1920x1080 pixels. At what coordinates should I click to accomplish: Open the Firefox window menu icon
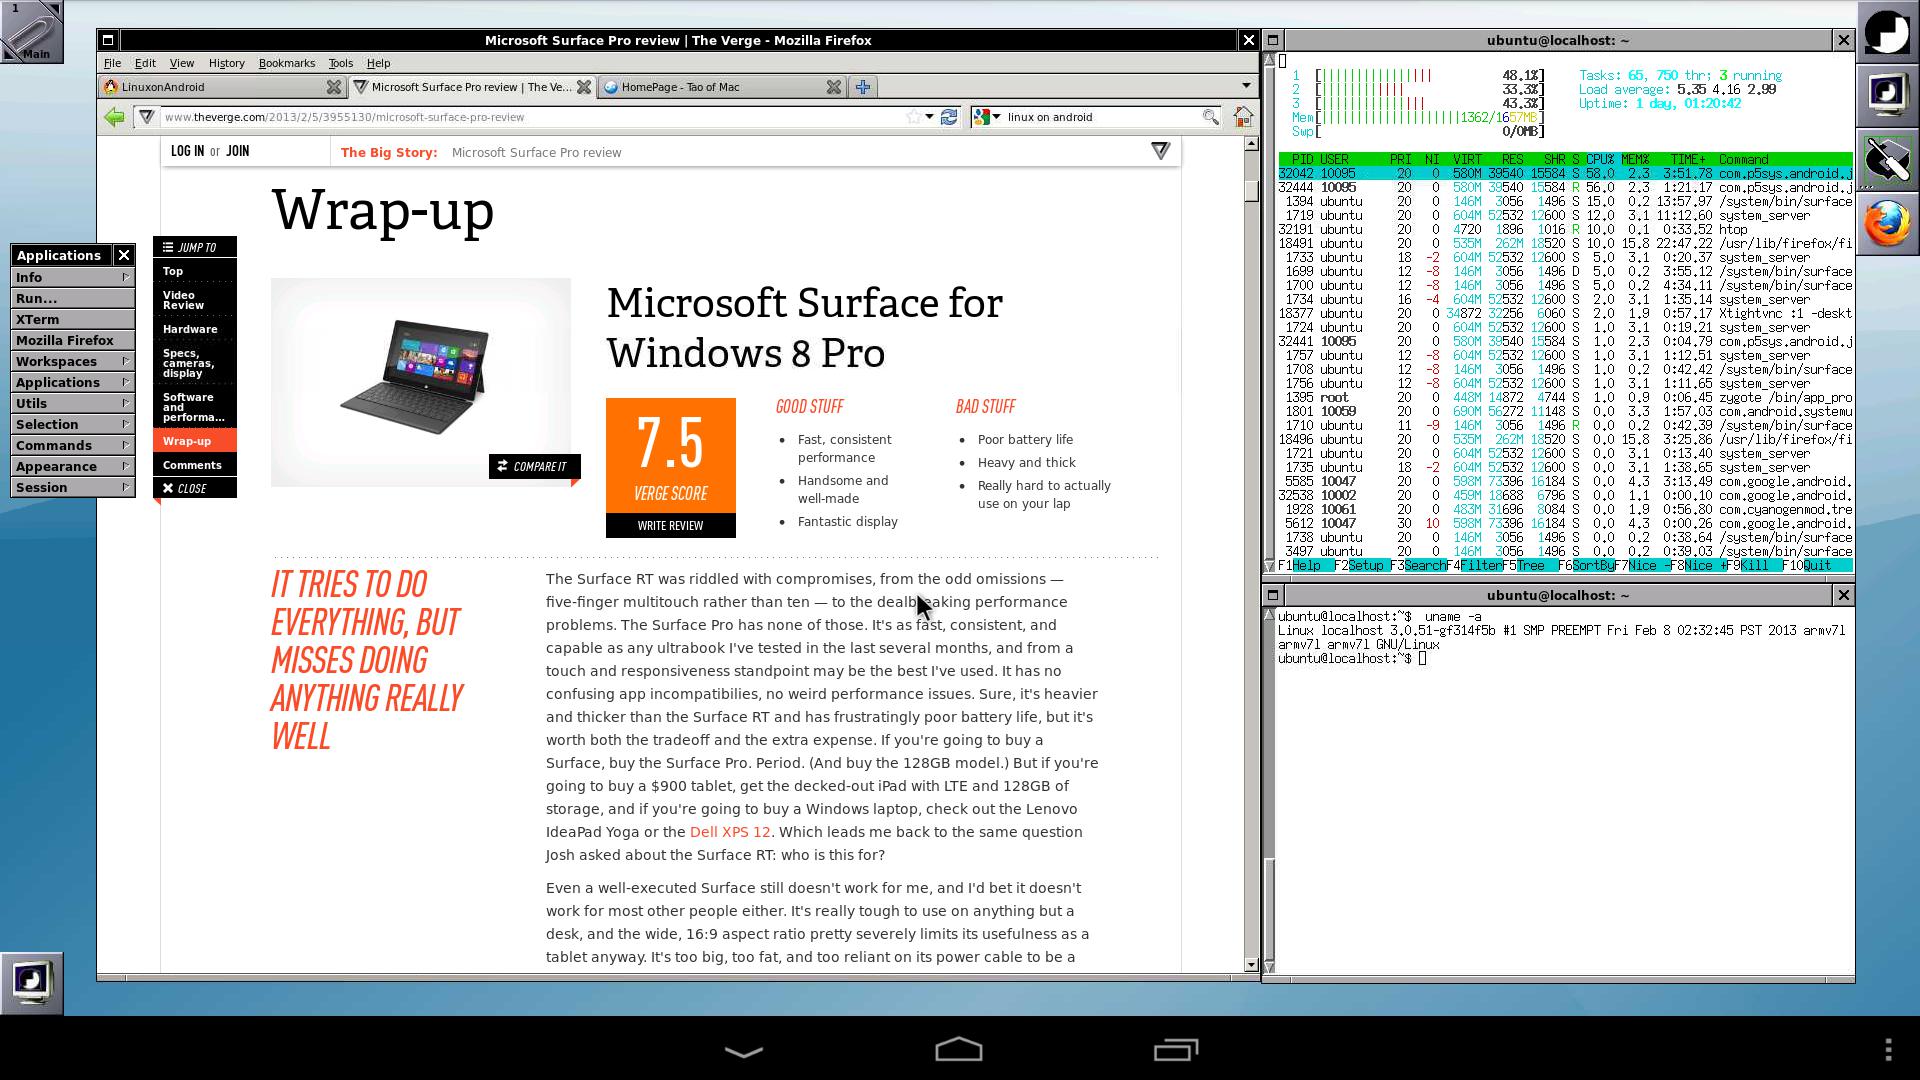pyautogui.click(x=108, y=40)
